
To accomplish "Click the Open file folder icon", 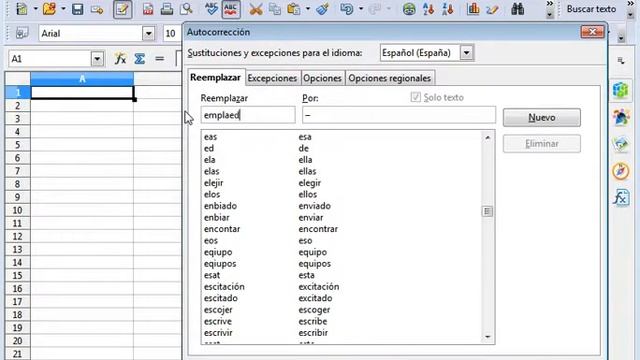I will [x=49, y=9].
